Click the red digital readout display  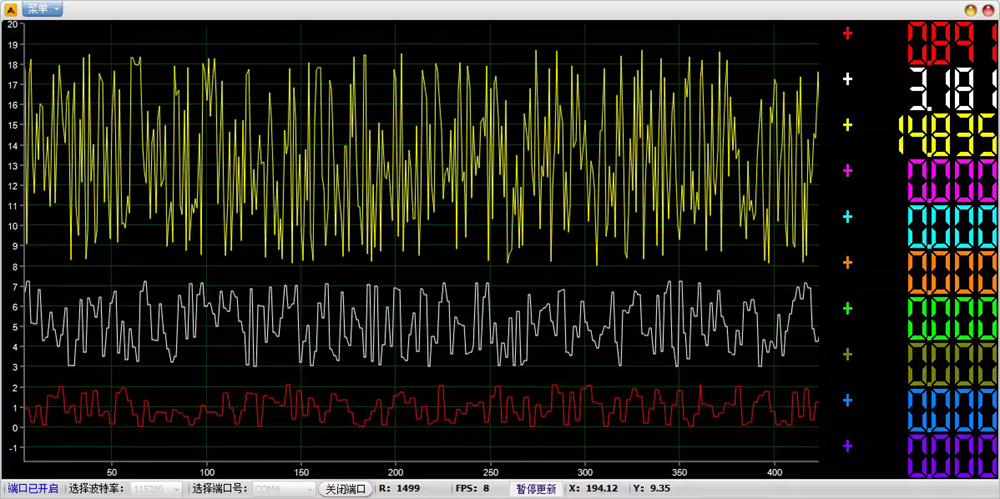tap(951, 44)
